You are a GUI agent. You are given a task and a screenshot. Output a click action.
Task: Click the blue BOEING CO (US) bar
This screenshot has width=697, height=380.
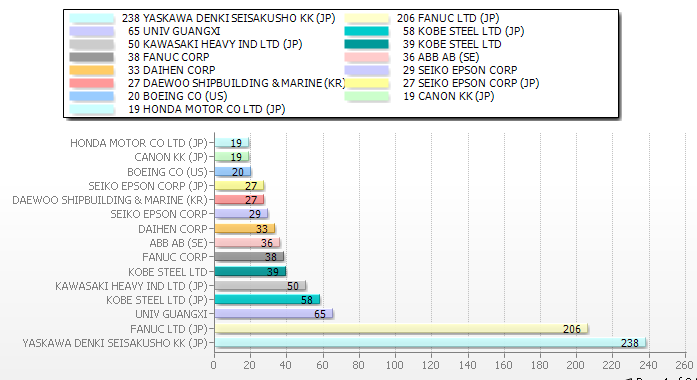[233, 171]
